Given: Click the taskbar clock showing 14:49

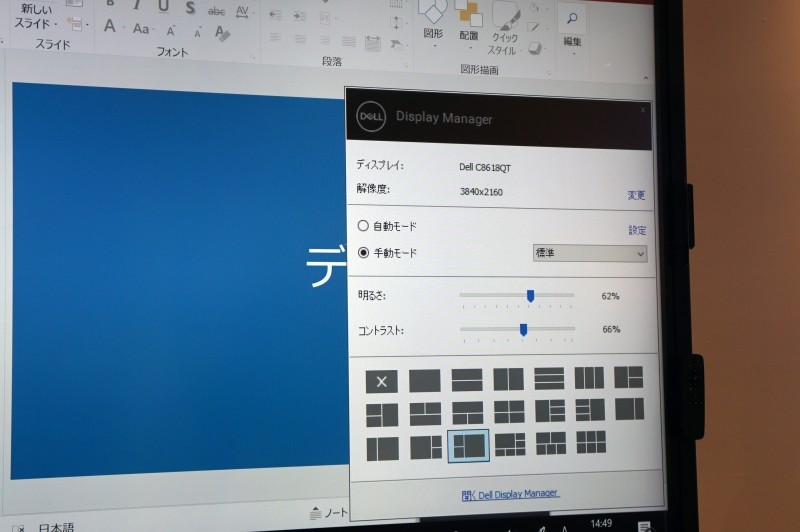Looking at the screenshot, I should tap(601, 523).
